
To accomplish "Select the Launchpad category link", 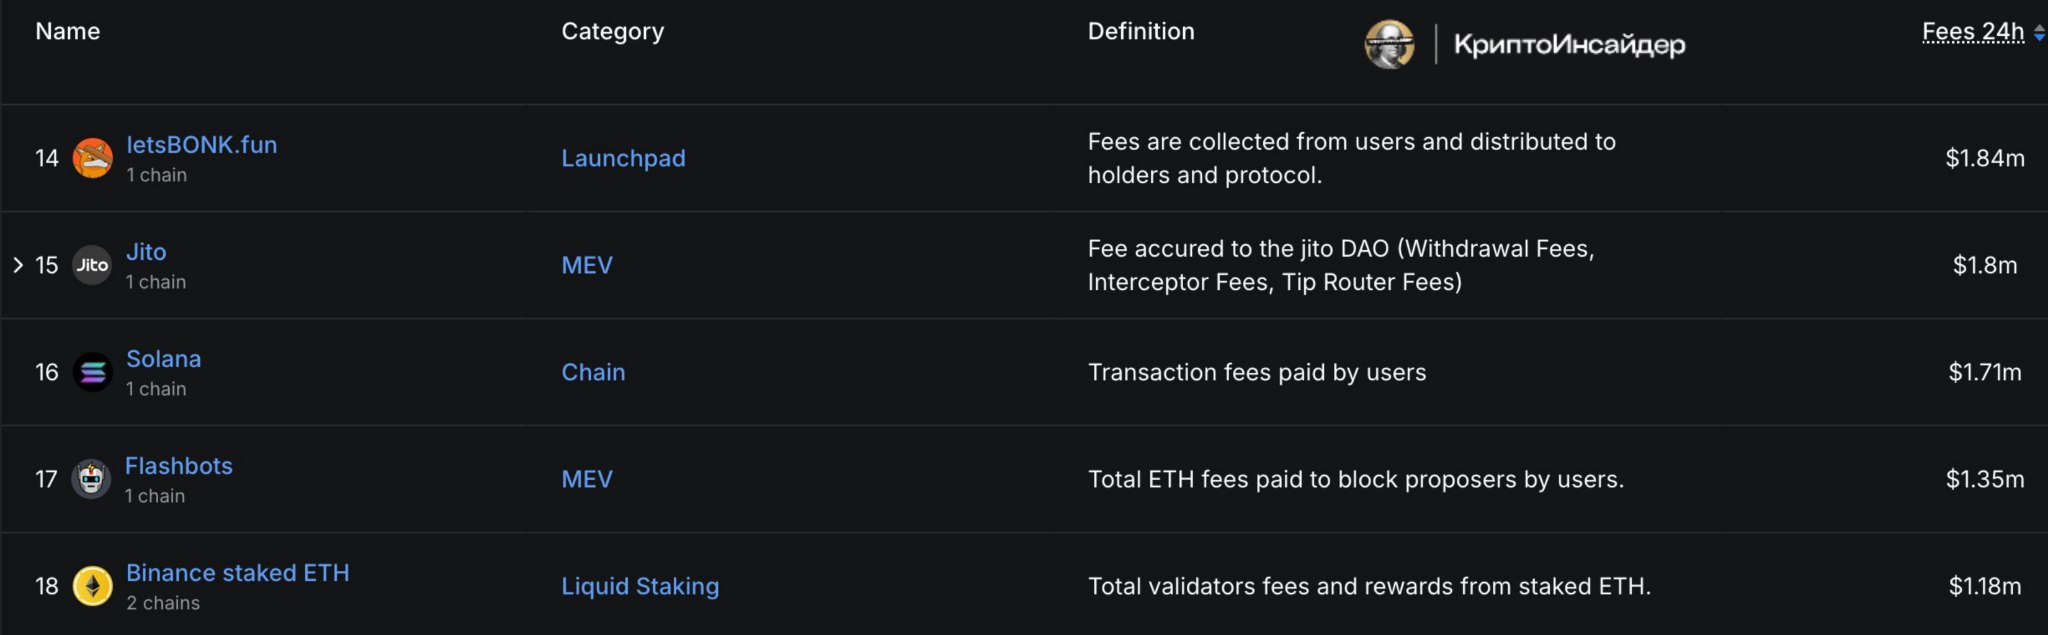I will pos(623,158).
